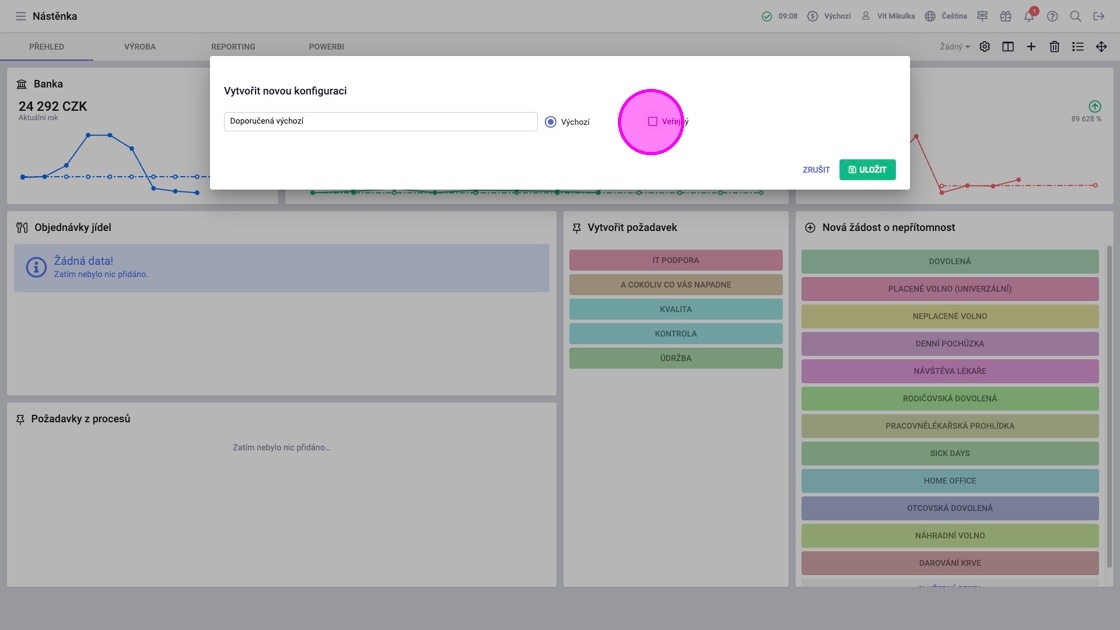The width and height of the screenshot is (1120, 630).
Task: Switch to the VÝROBA tab
Action: coord(140,46)
